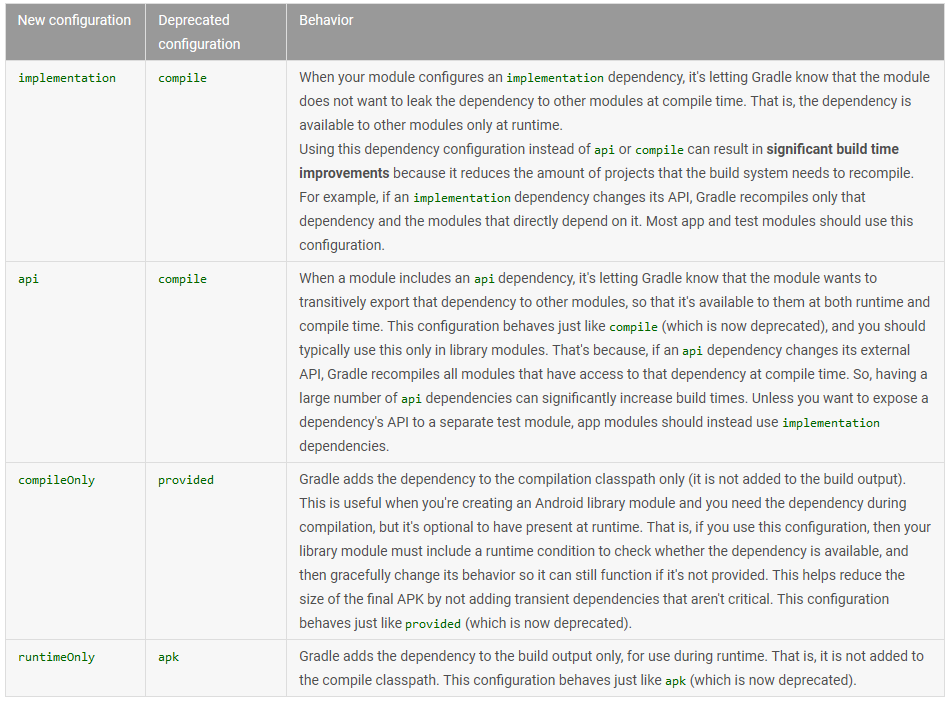Screen dimensions: 947x701
Task: Click inline "apk" code in runtimeOnly description
Action: [x=676, y=681]
